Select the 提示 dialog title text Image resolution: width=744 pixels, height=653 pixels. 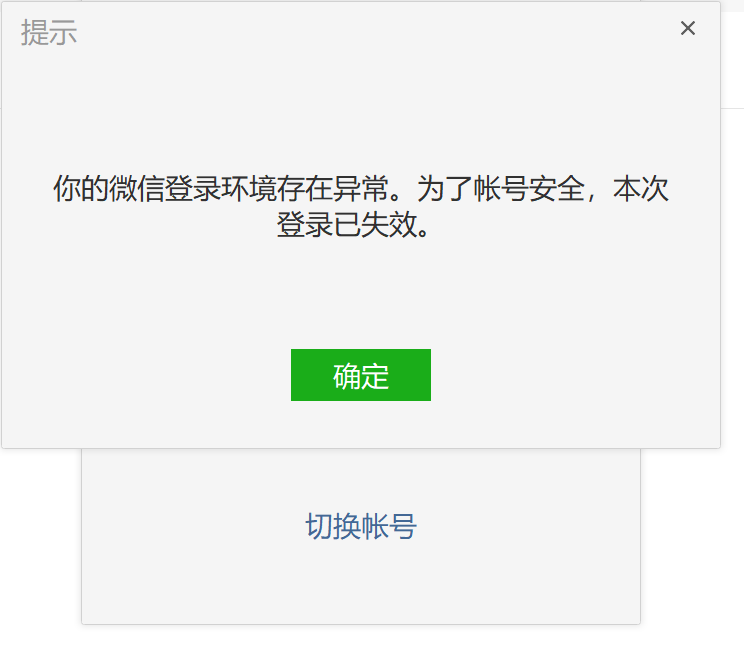[x=49, y=33]
